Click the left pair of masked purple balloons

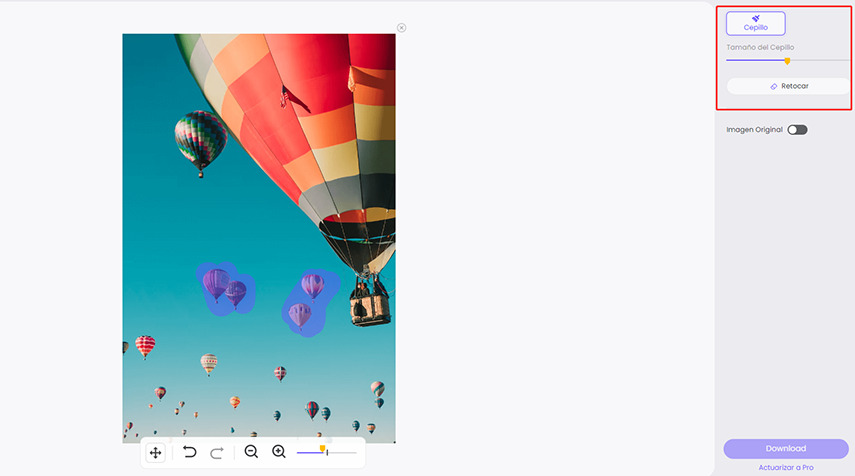(x=225, y=288)
